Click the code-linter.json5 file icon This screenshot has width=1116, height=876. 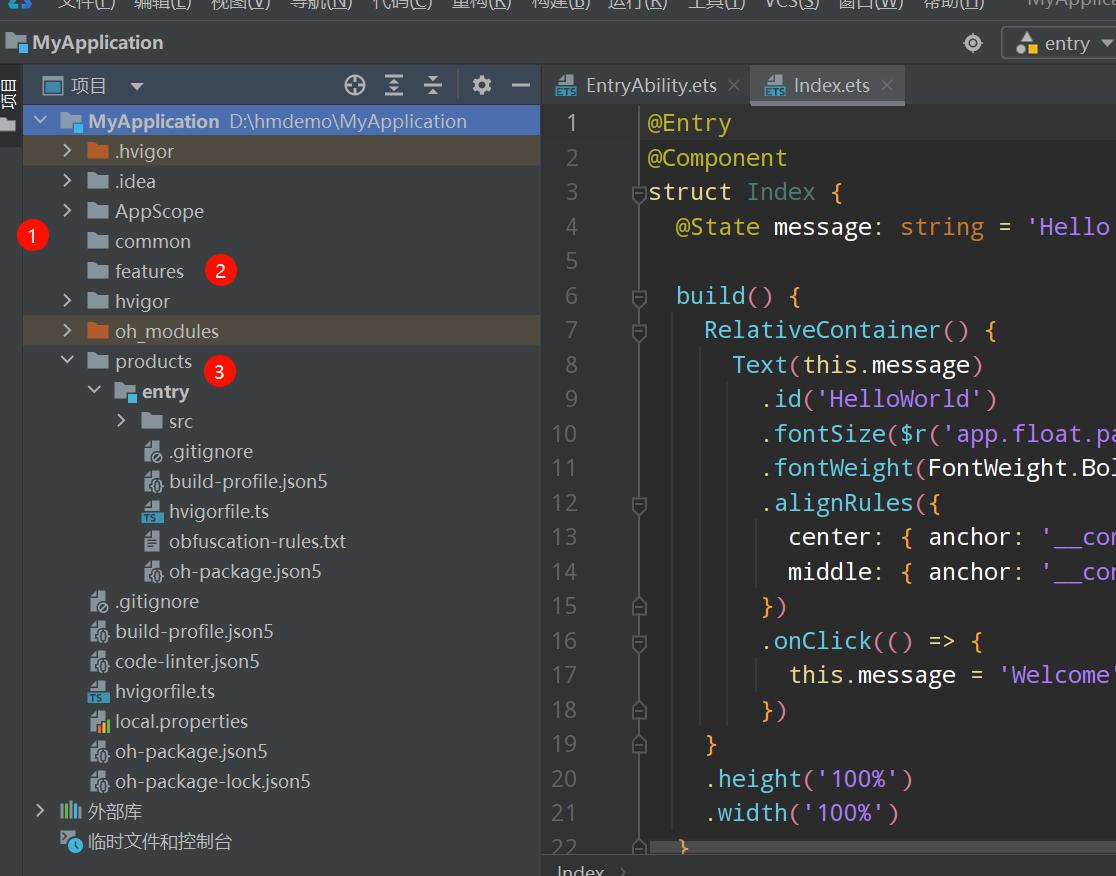click(x=99, y=662)
